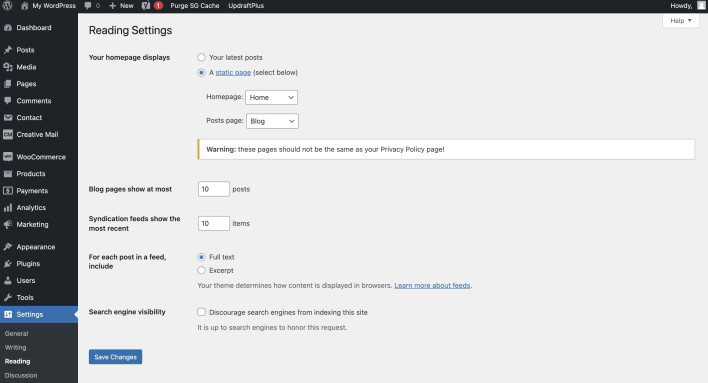
Task: Click the Payments dollar icon in sidebar
Action: point(8,191)
